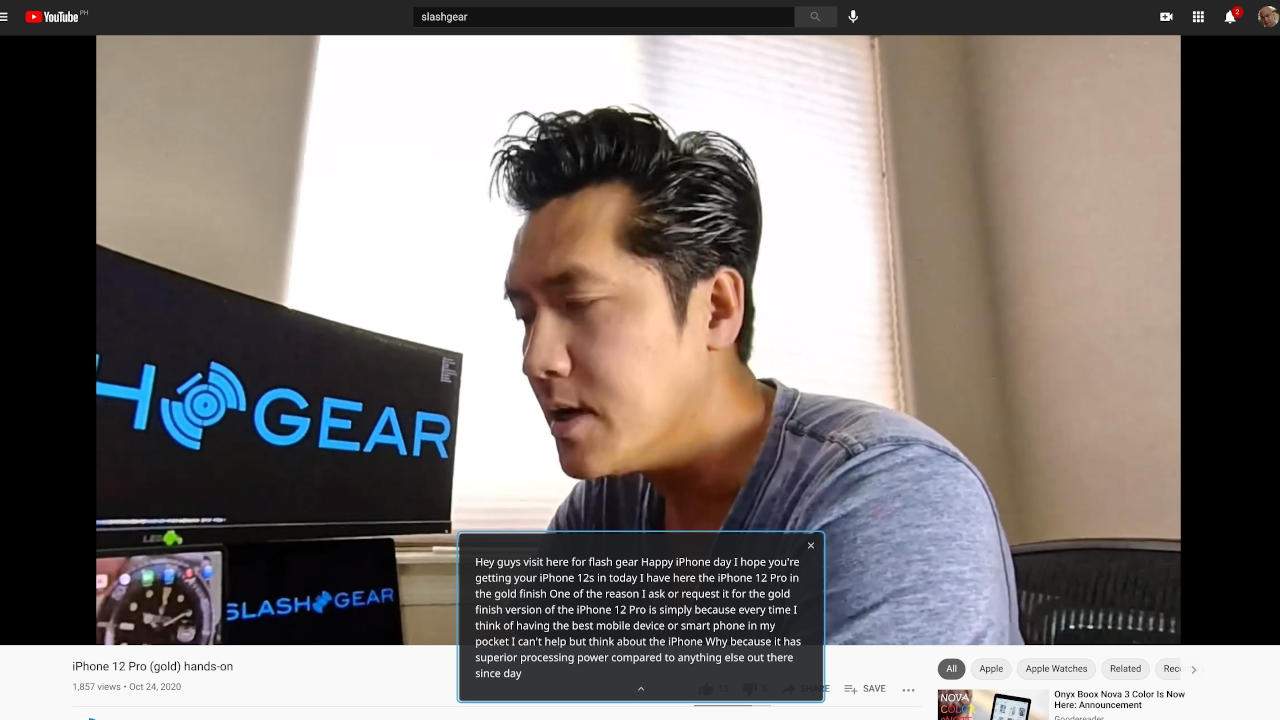Open the user account avatar menu
Screen dimensions: 1280x720
pyautogui.click(x=1267, y=17)
